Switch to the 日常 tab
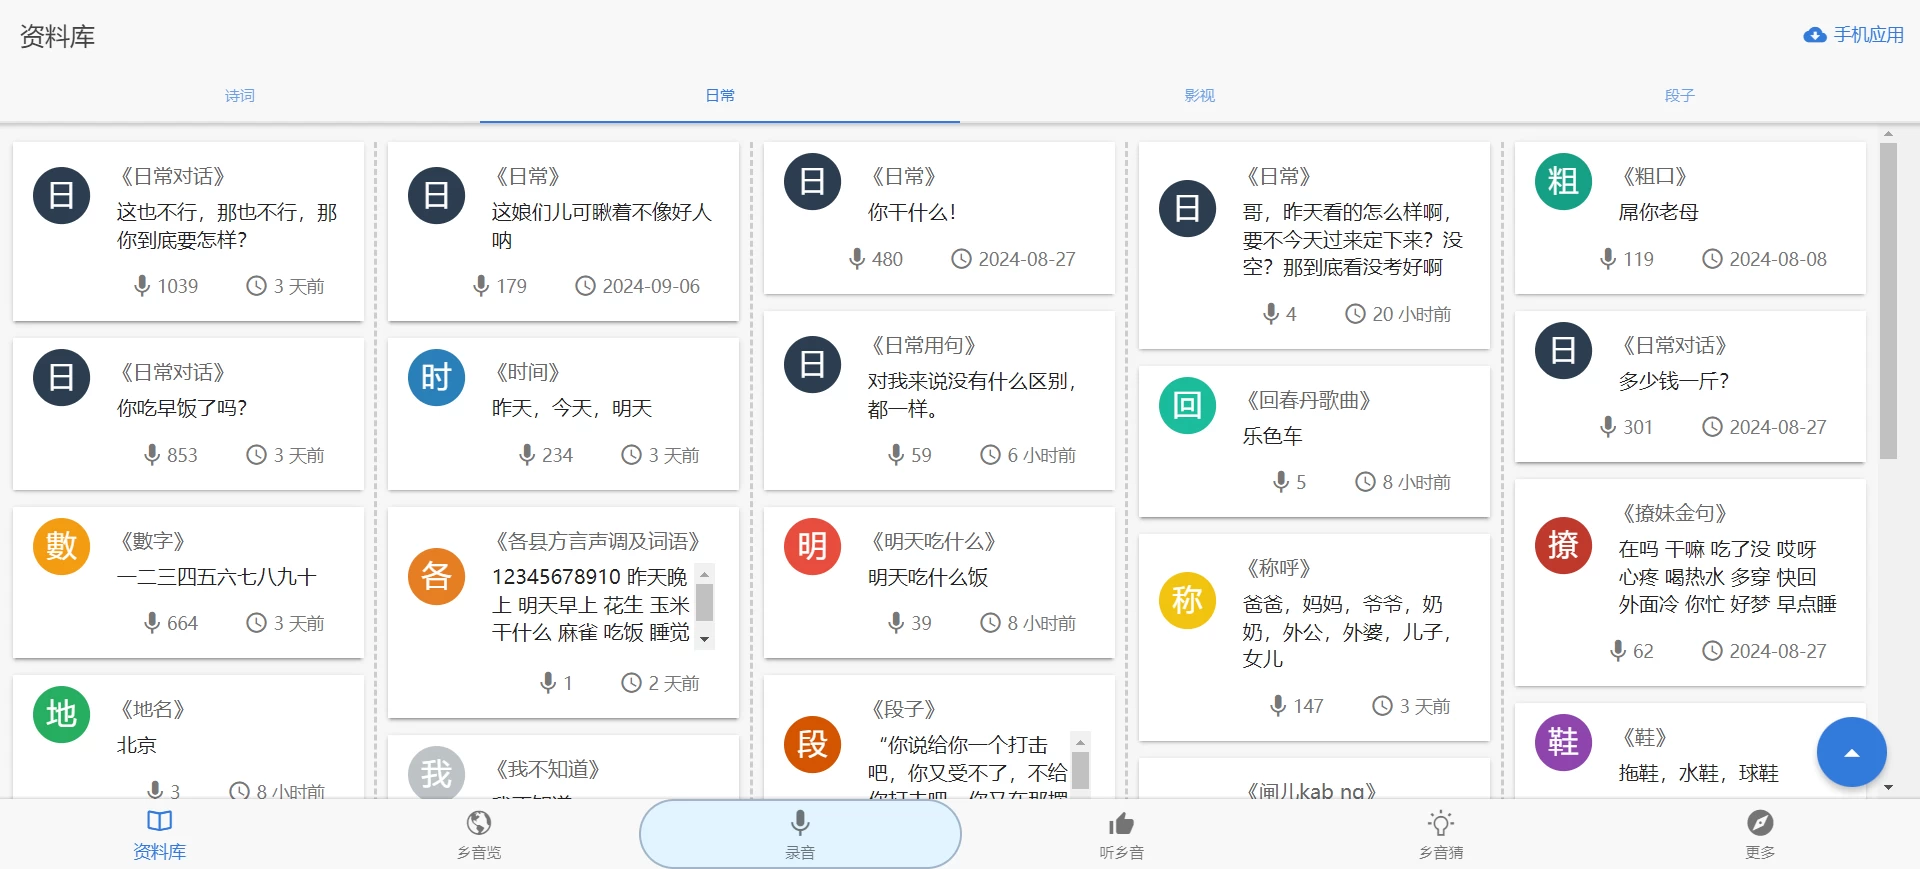1920x869 pixels. coord(720,96)
